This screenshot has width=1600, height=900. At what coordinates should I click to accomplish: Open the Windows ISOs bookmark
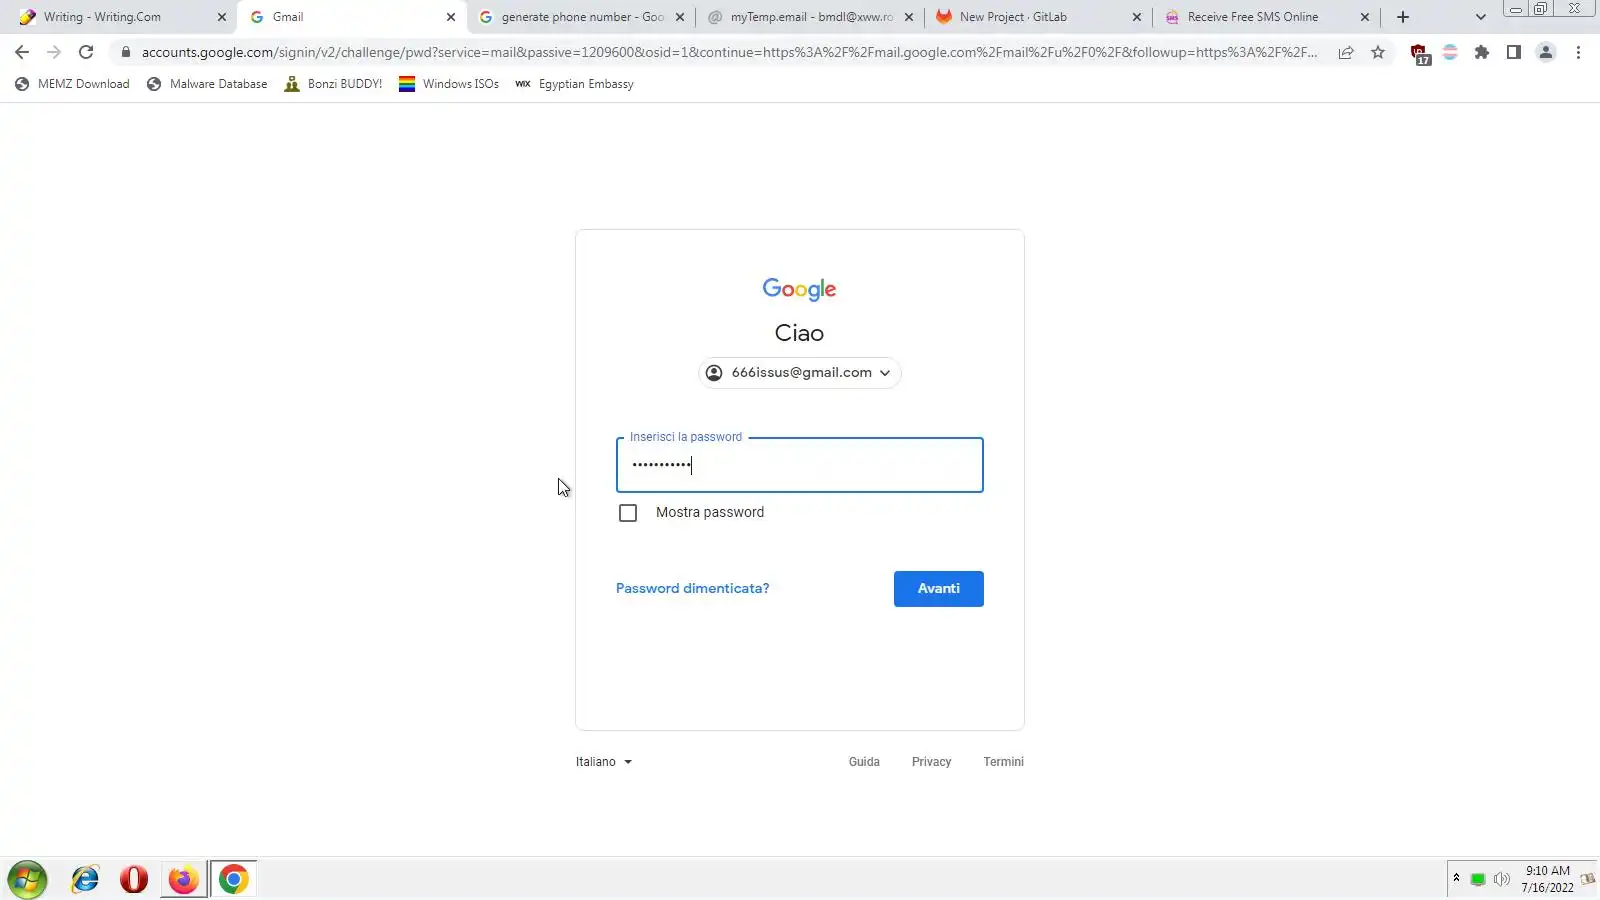(x=448, y=84)
